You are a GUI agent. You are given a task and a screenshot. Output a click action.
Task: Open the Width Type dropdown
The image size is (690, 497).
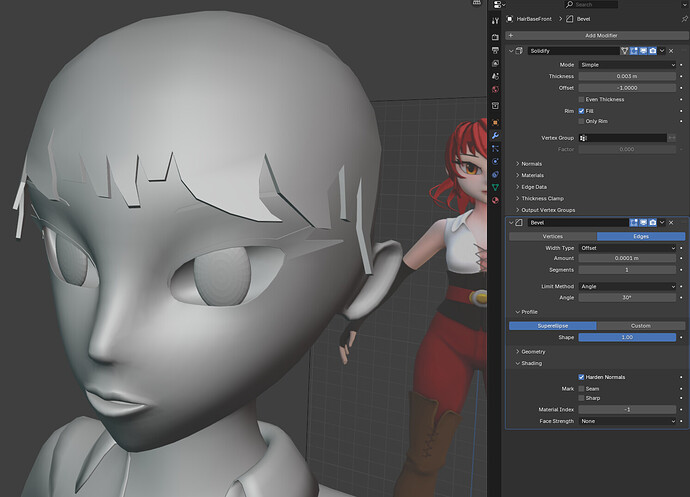point(627,248)
